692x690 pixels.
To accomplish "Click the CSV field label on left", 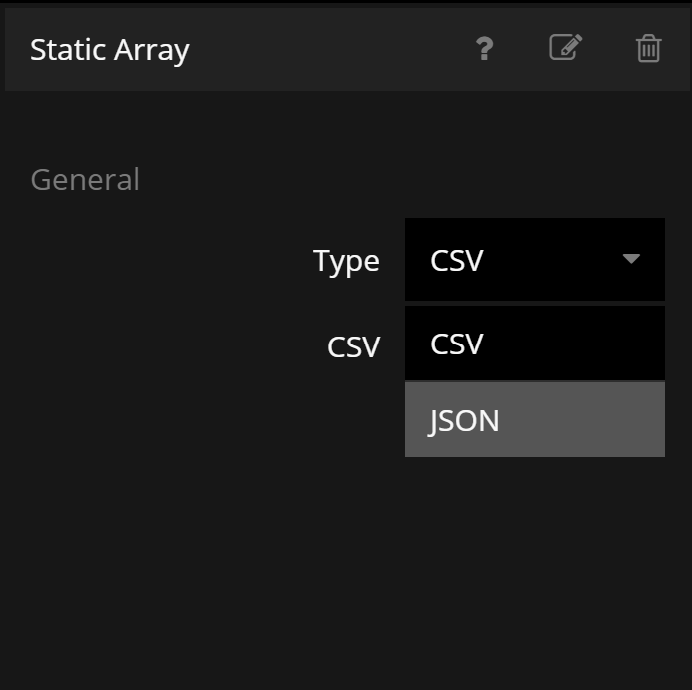I will pyautogui.click(x=354, y=347).
